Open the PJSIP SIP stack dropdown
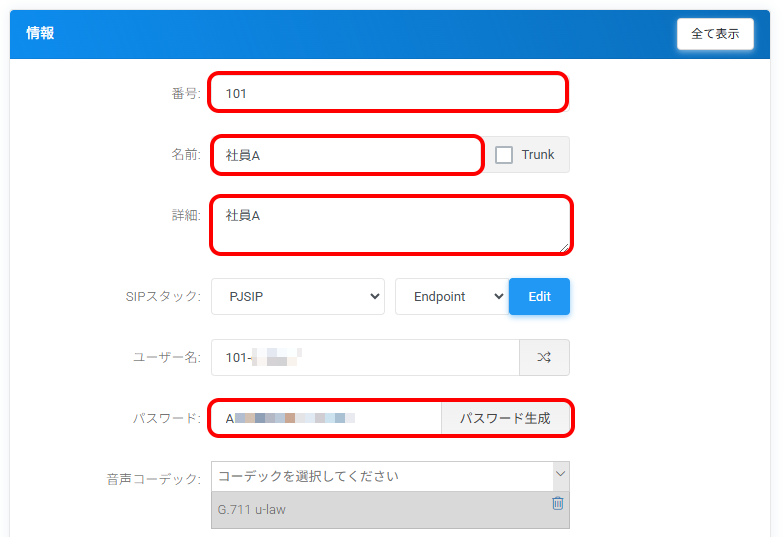Viewport: 784px width, 537px height. coord(297,297)
